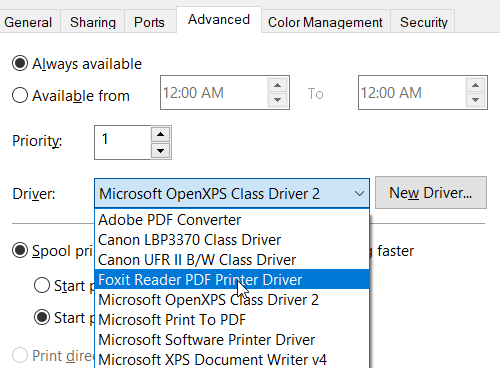The height and width of the screenshot is (368, 500).
Task: Increase the To end time
Action: click(x=476, y=85)
